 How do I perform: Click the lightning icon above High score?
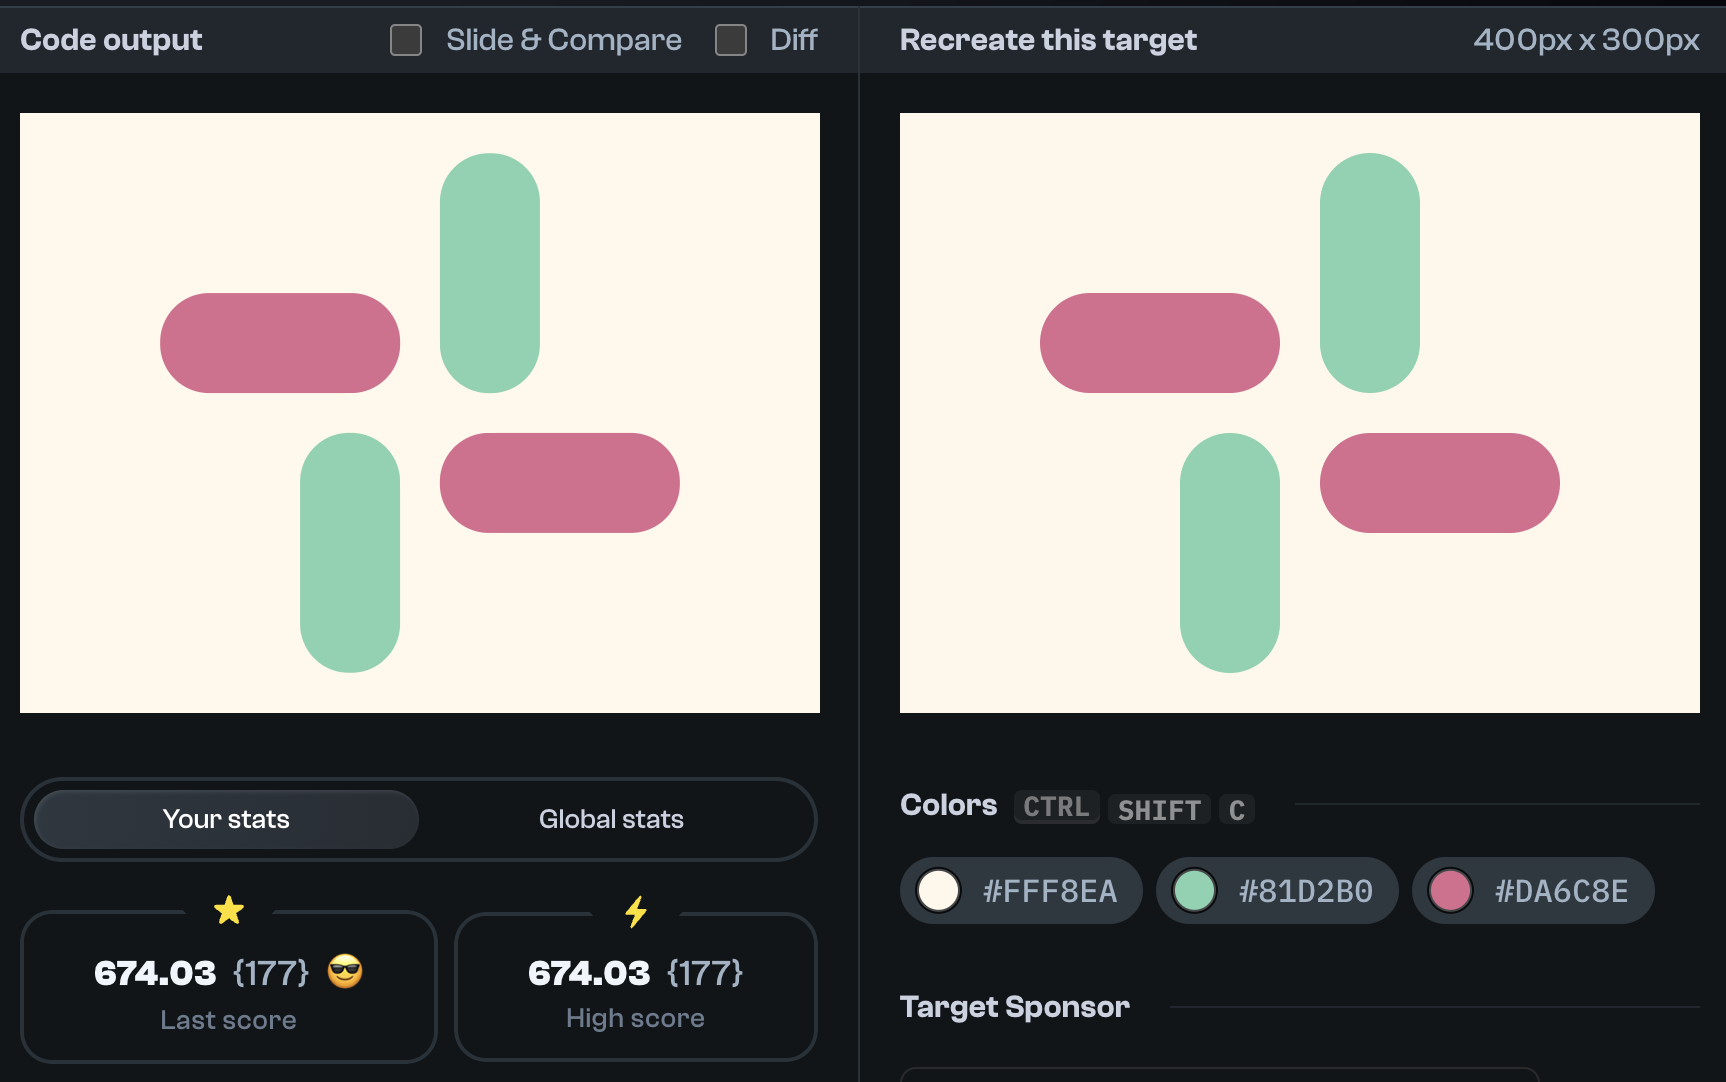coord(636,909)
